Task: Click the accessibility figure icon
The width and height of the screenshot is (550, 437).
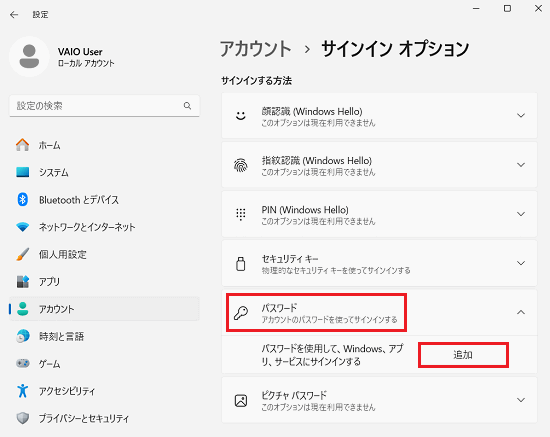Action: point(22,390)
